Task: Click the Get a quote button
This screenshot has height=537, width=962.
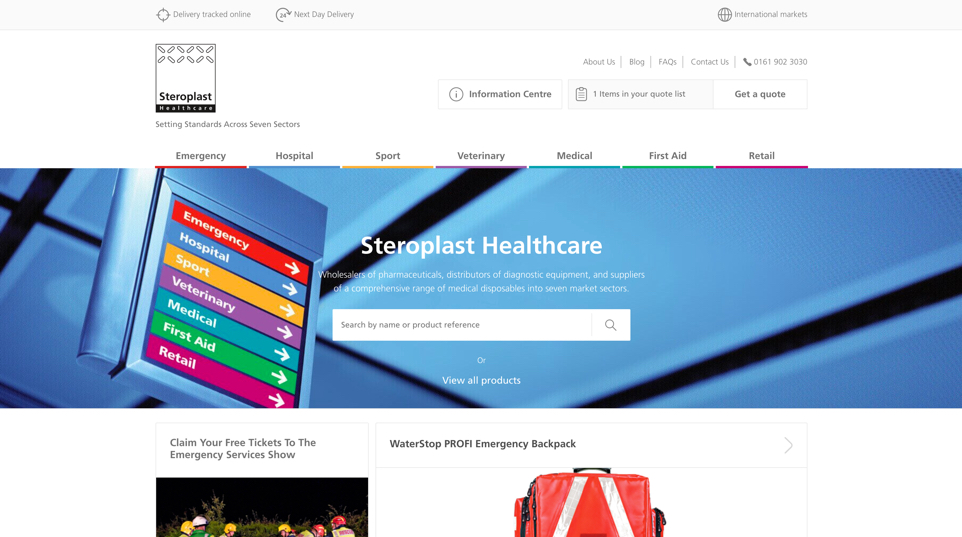Action: coord(760,94)
